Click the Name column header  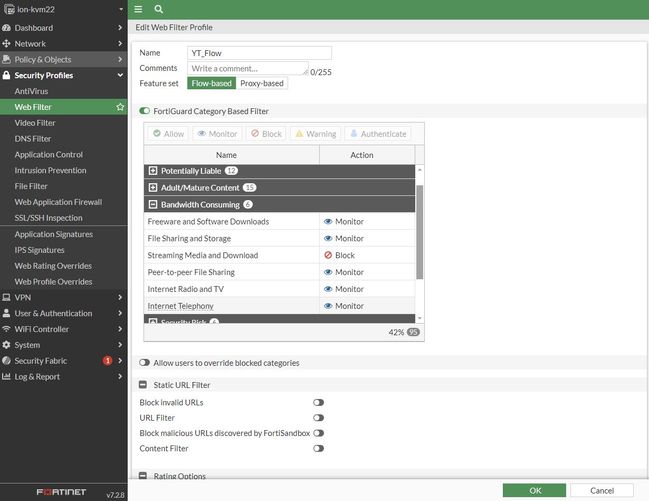click(x=232, y=155)
